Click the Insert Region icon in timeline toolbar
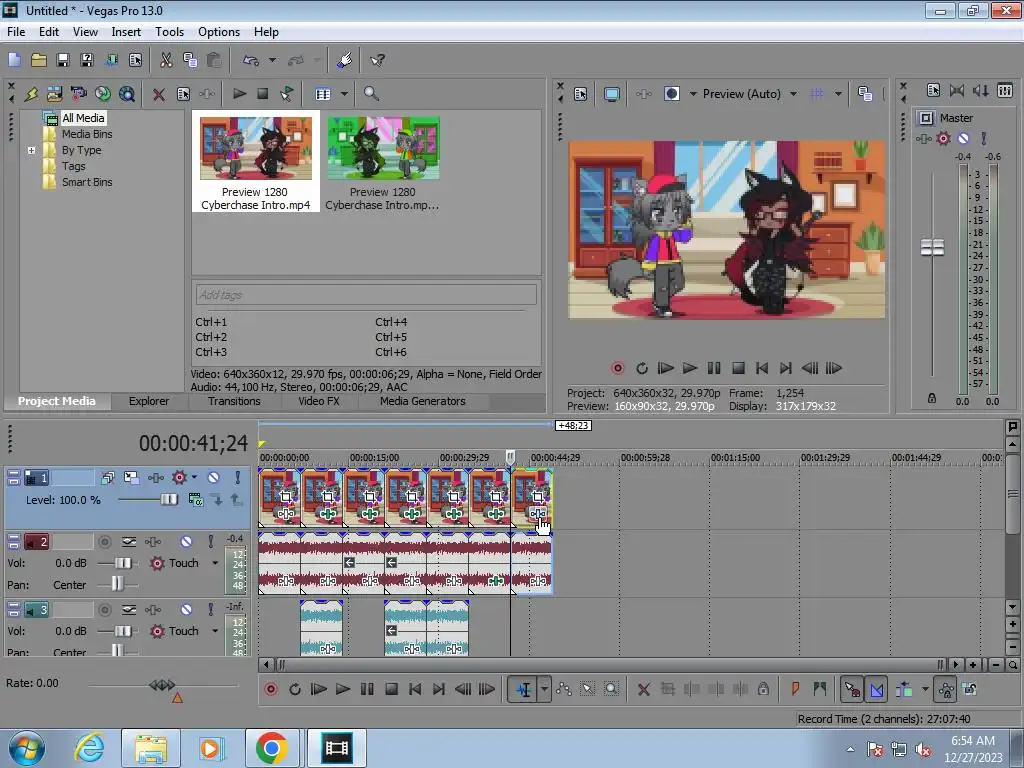 pyautogui.click(x=819, y=689)
